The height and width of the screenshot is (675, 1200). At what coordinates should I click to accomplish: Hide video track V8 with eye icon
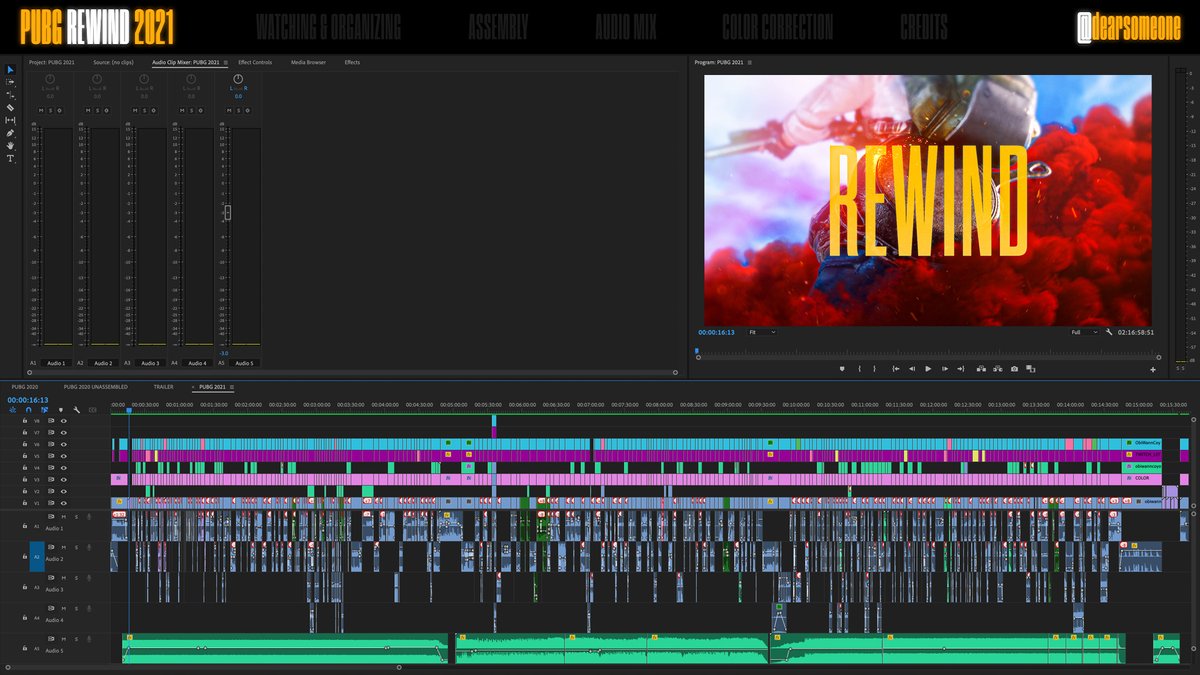(x=64, y=421)
